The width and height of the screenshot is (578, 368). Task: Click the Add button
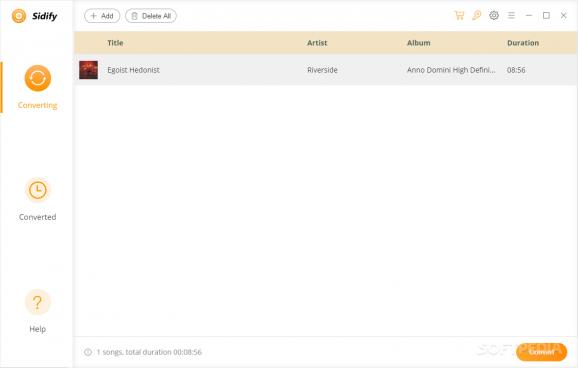[x=102, y=16]
